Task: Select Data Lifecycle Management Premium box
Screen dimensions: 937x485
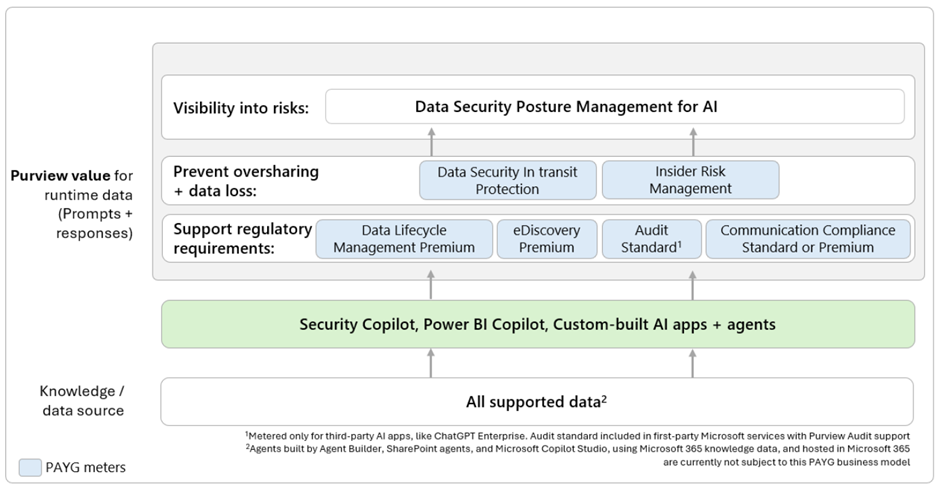Action: 403,239
